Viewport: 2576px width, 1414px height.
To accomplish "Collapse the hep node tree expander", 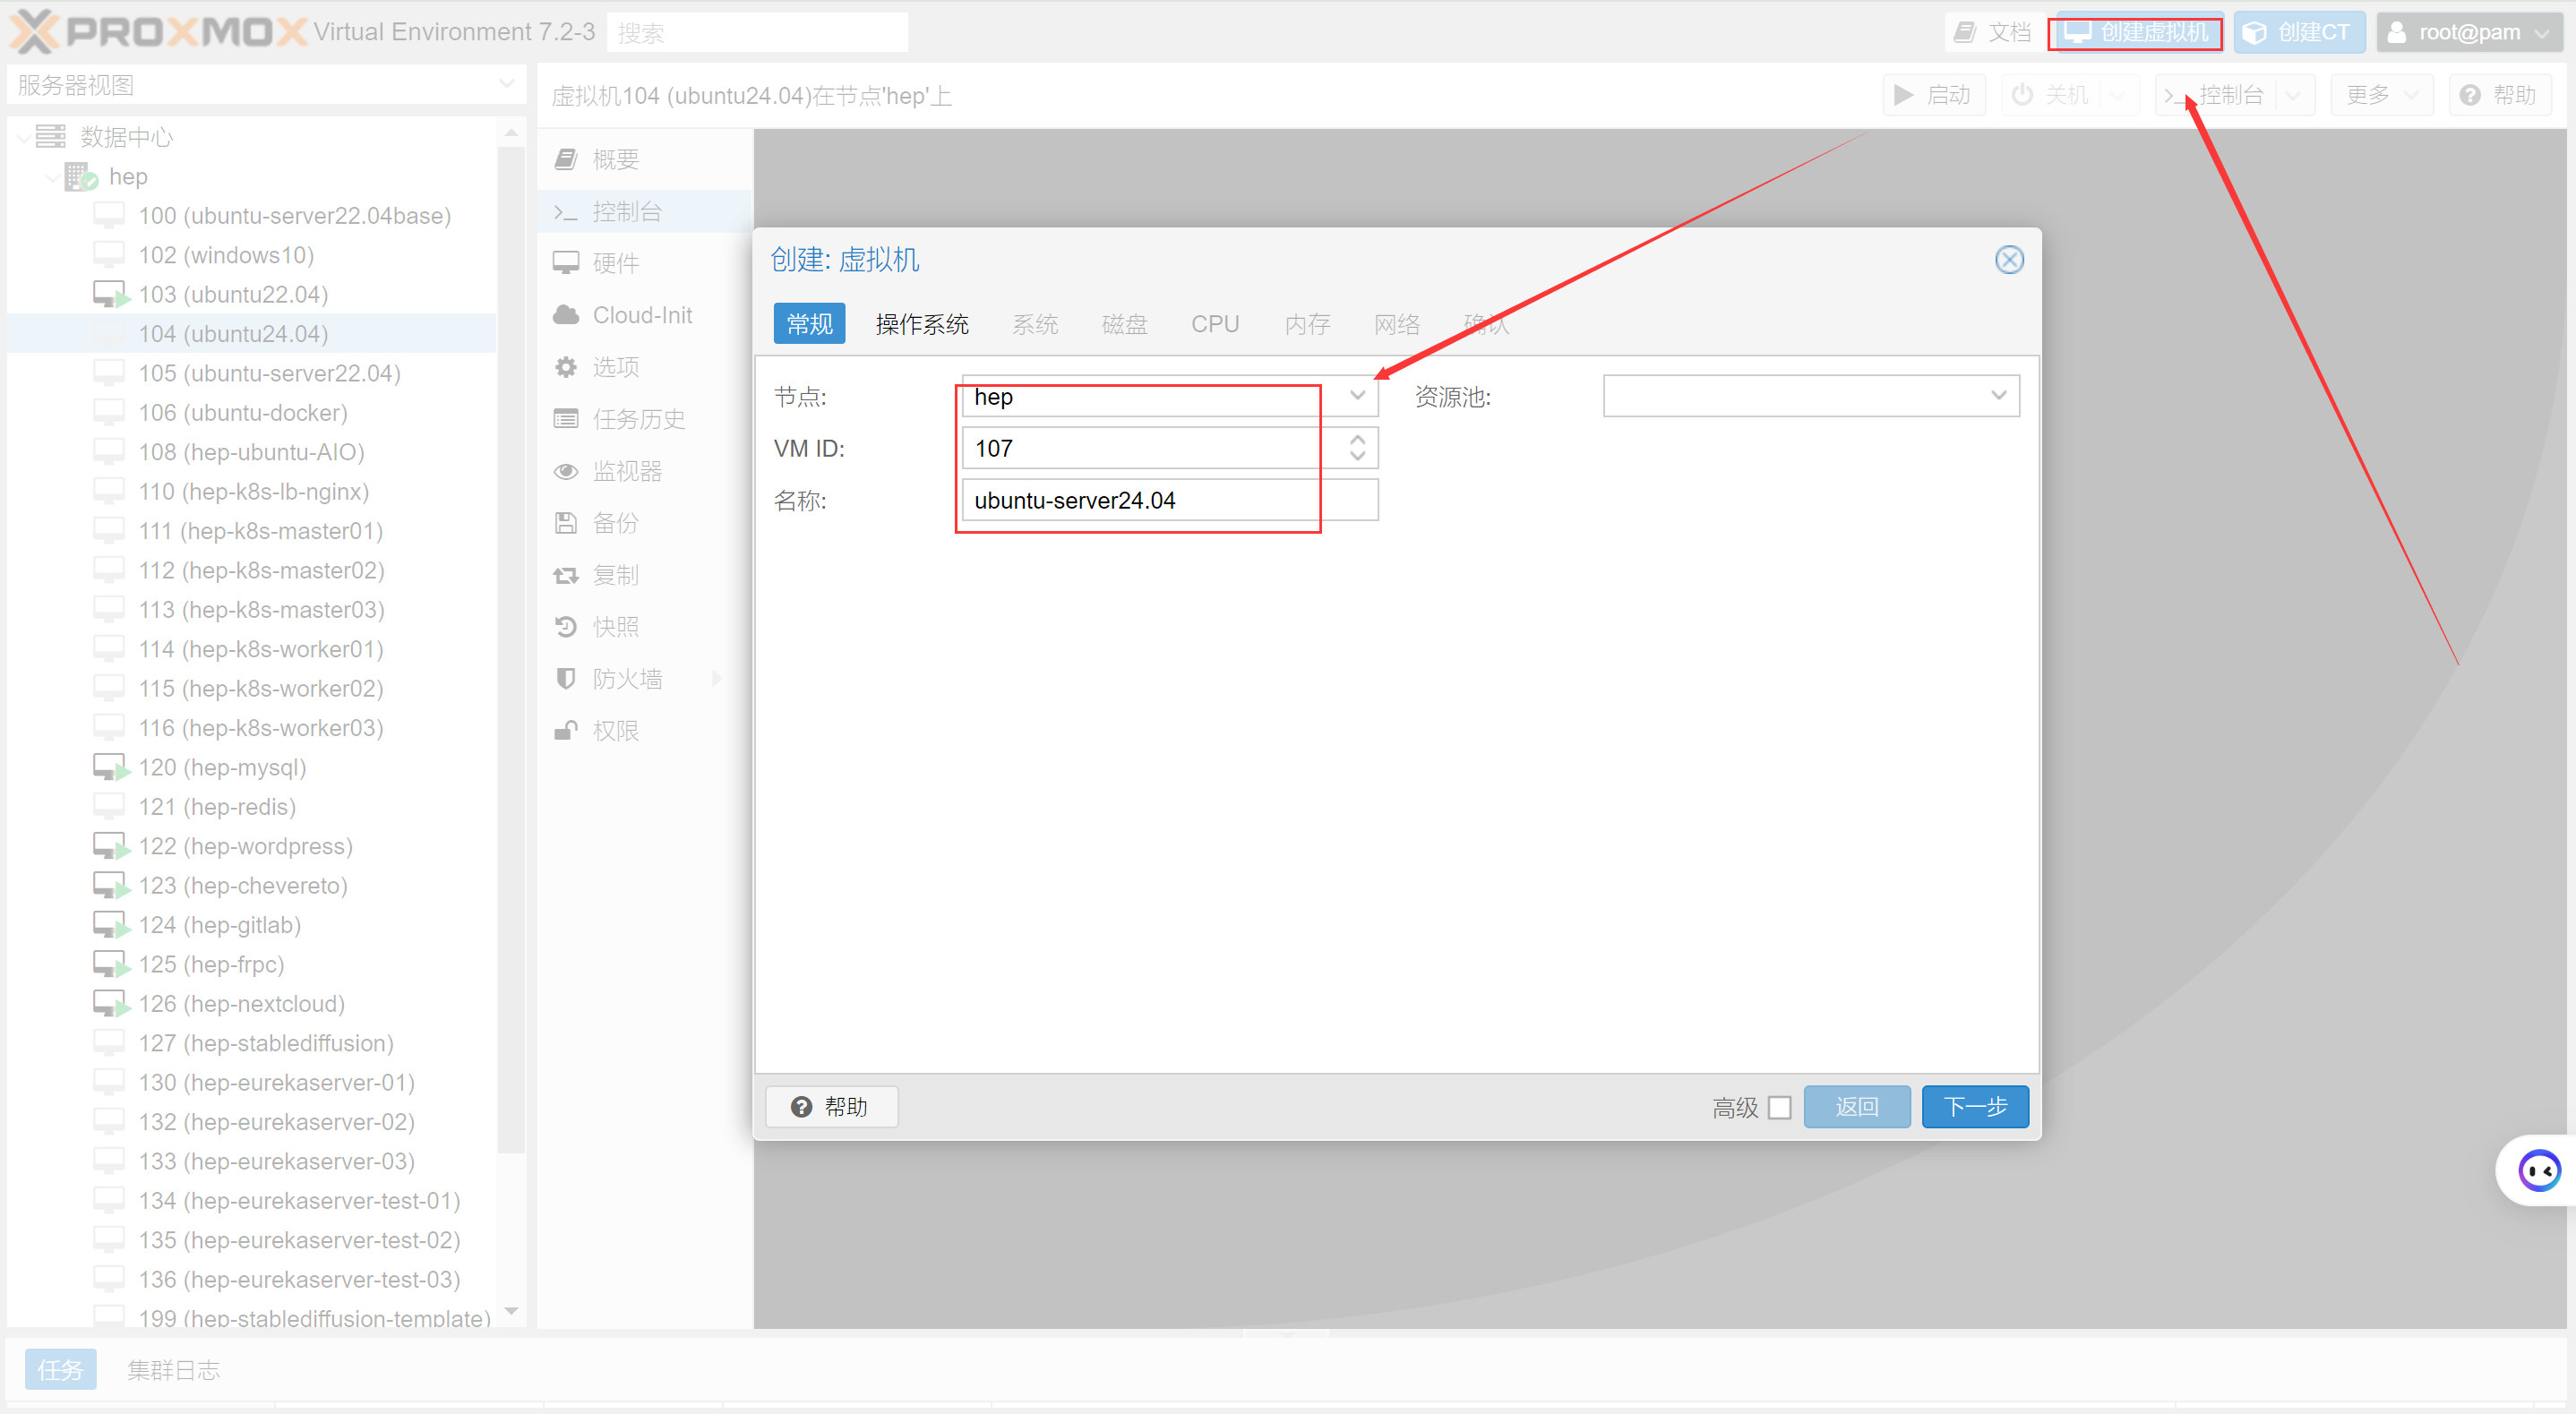I will pos(52,178).
